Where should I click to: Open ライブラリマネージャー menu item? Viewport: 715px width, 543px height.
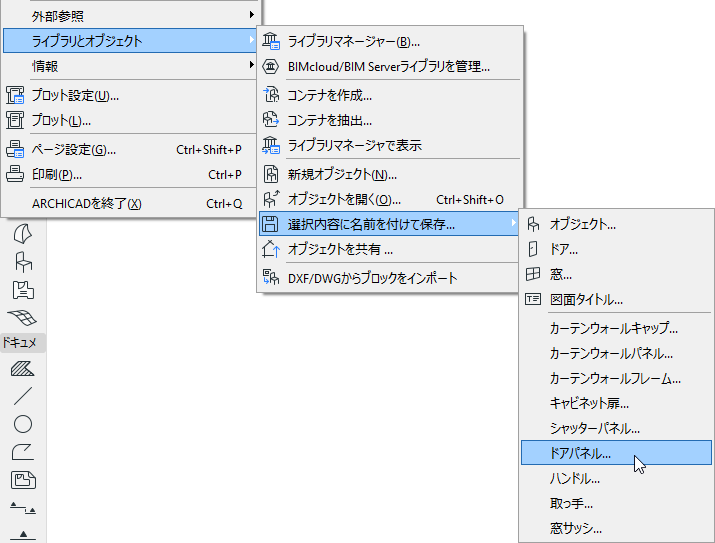354,41
